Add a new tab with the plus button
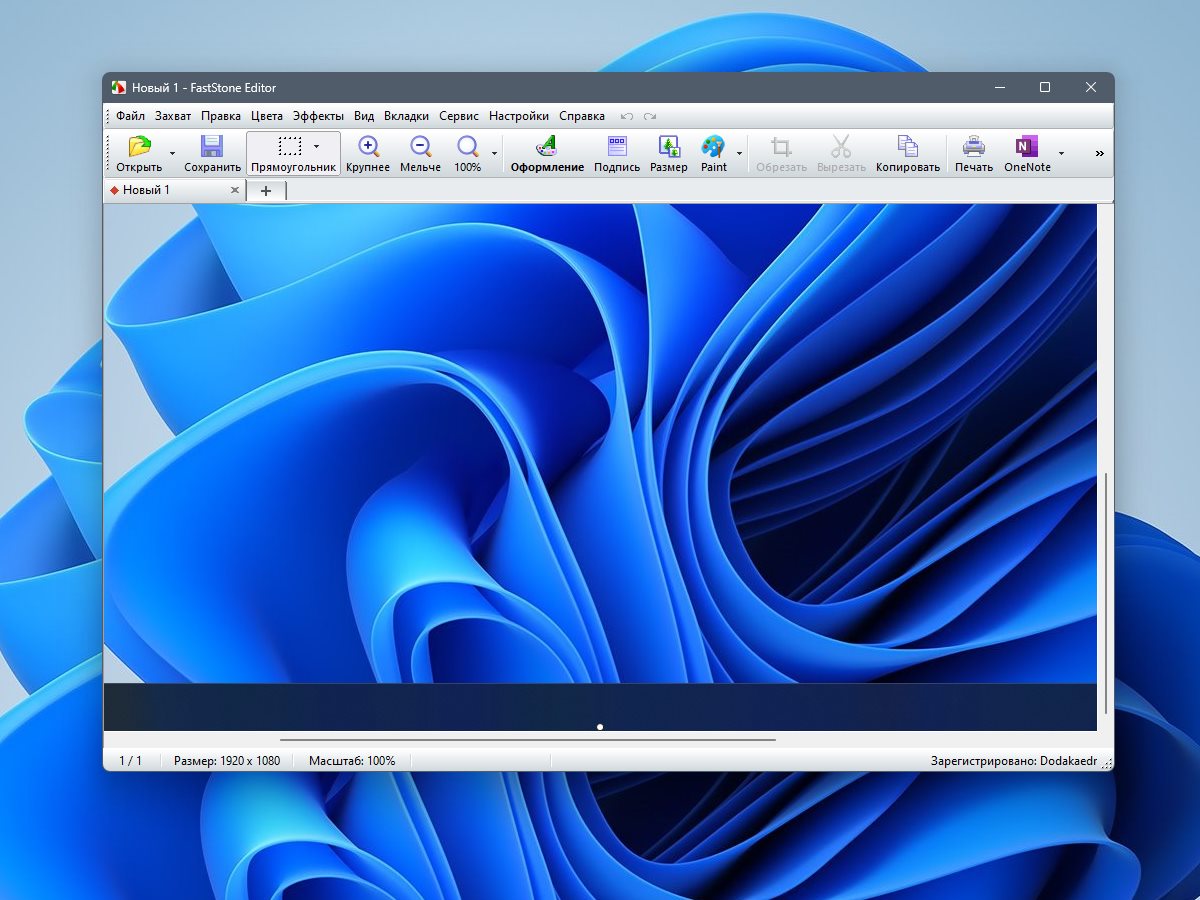The height and width of the screenshot is (900, 1200). pos(266,191)
